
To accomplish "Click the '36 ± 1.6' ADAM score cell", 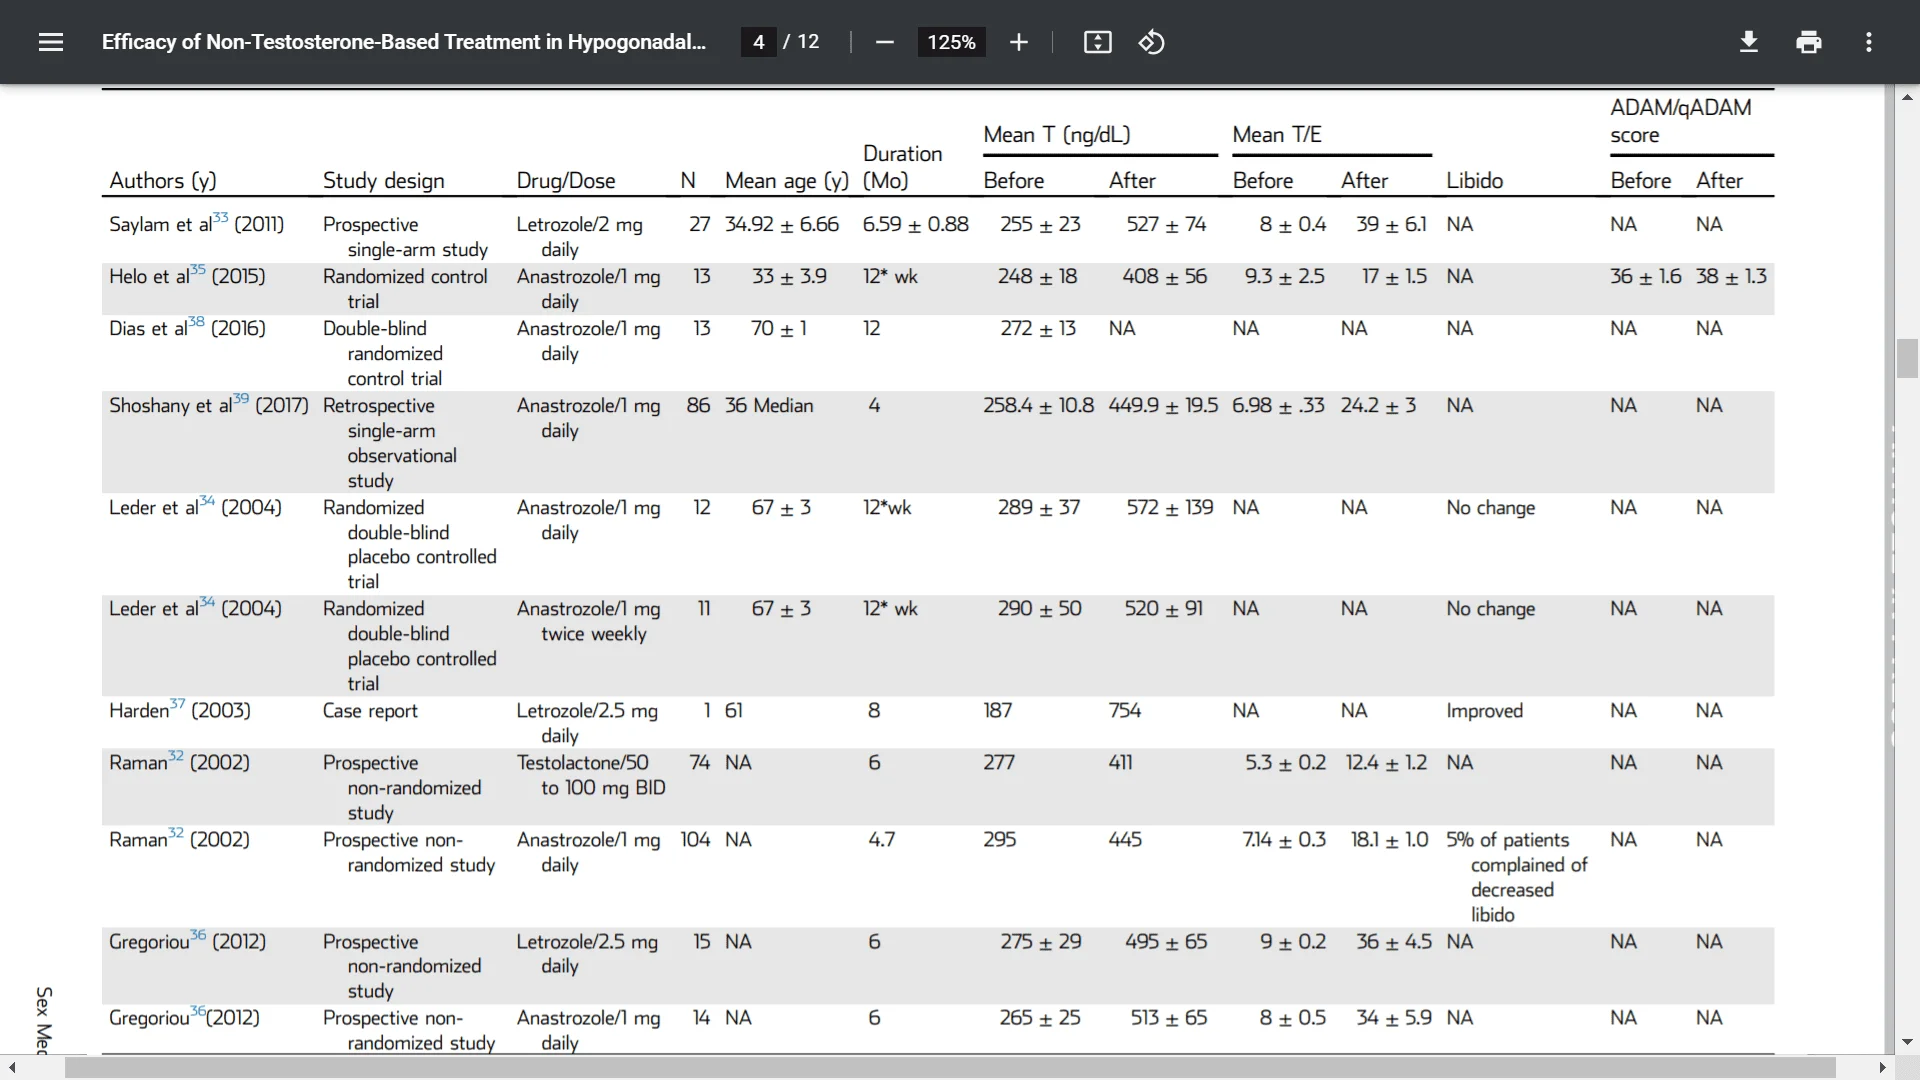I will click(x=1646, y=277).
